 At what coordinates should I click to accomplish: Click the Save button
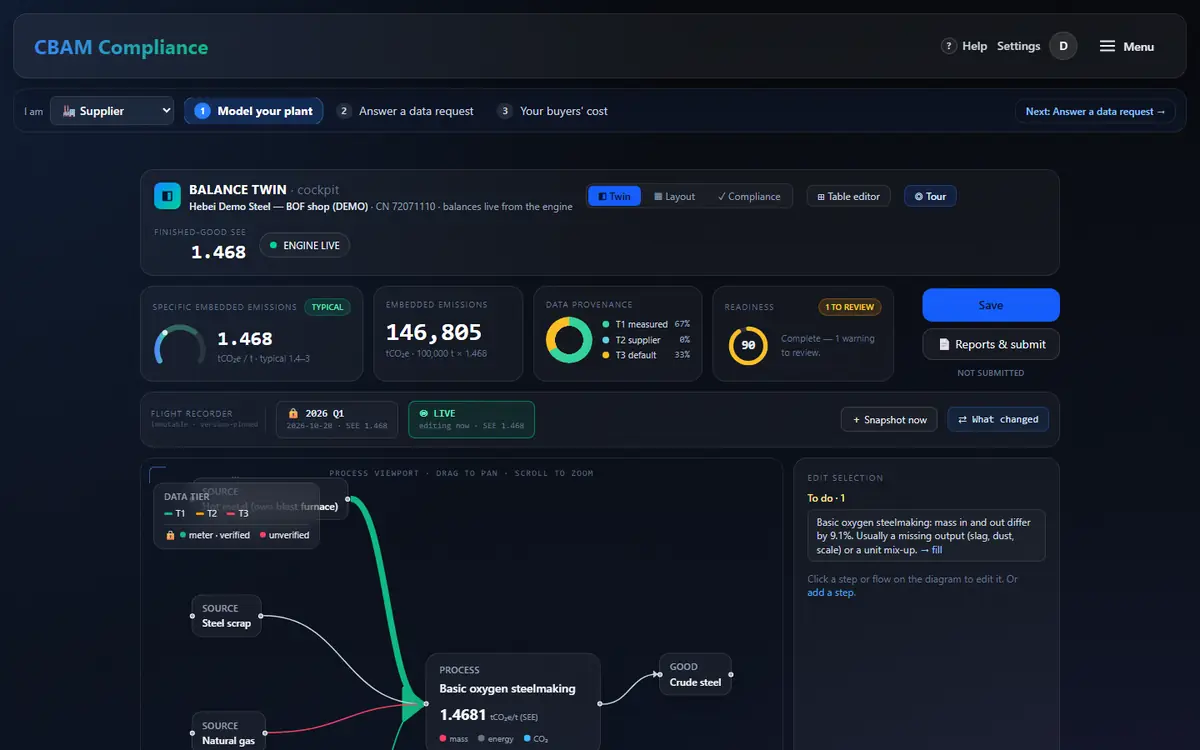991,305
